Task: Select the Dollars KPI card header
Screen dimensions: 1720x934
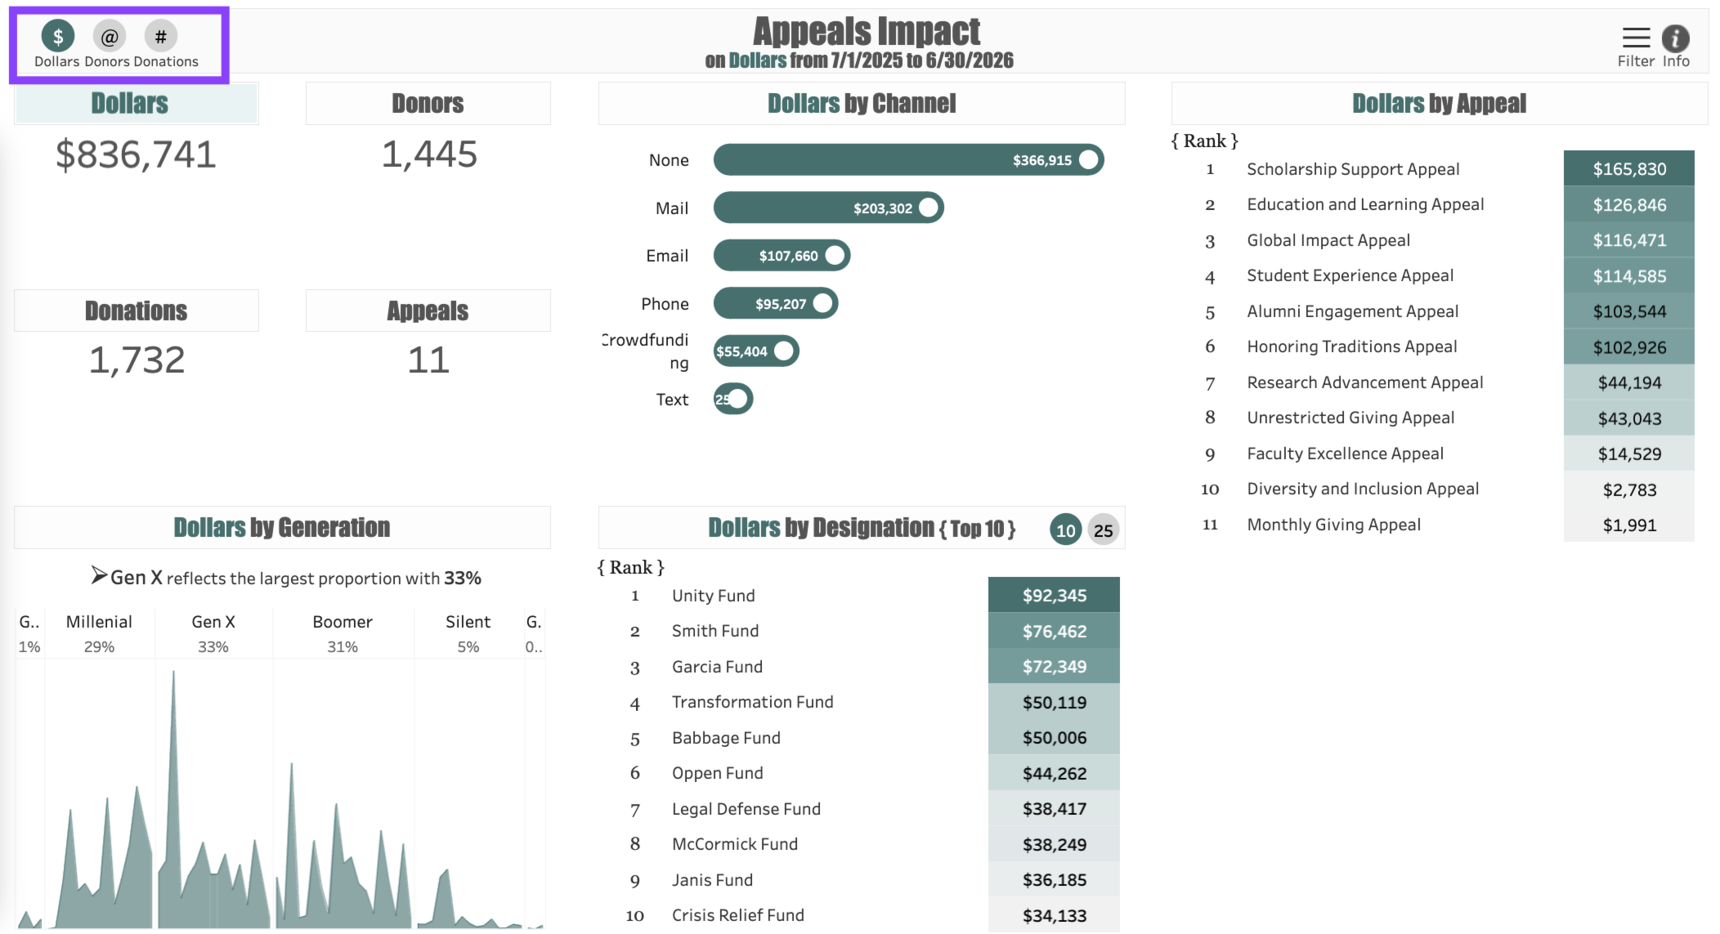Action: pyautogui.click(x=130, y=104)
